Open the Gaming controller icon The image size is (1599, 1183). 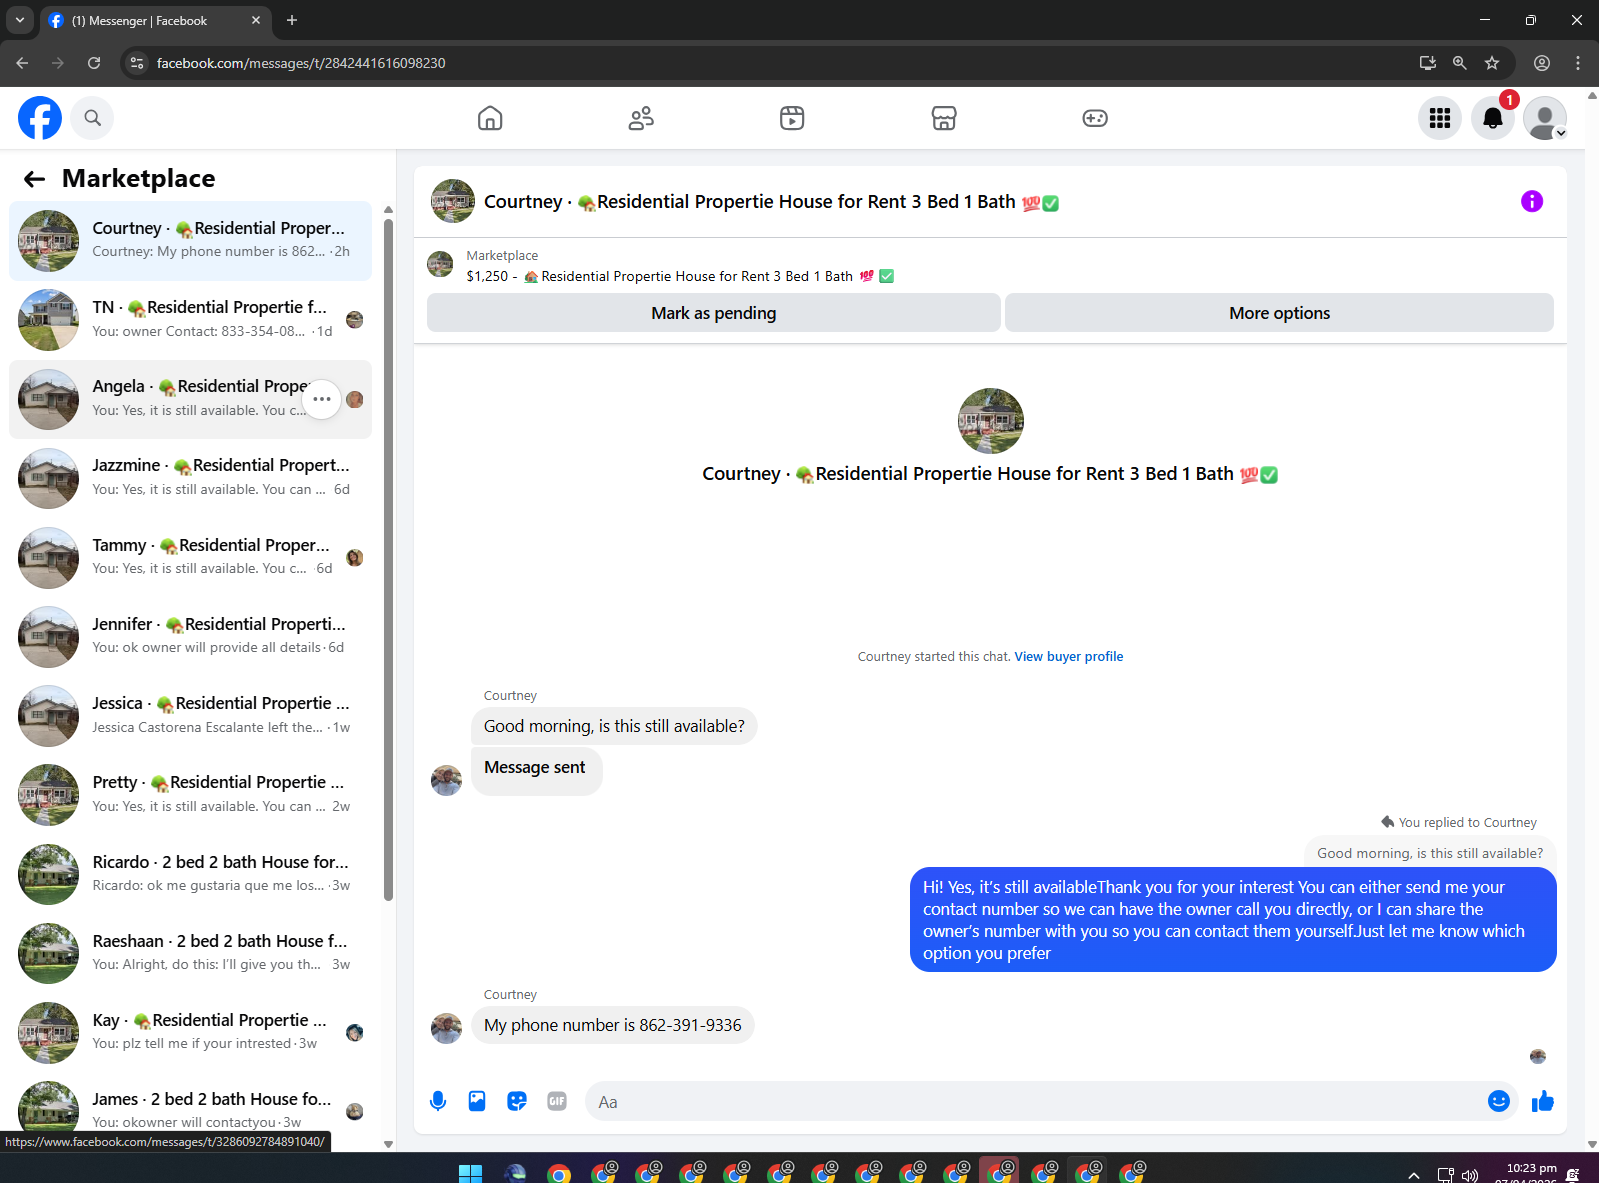(1095, 118)
